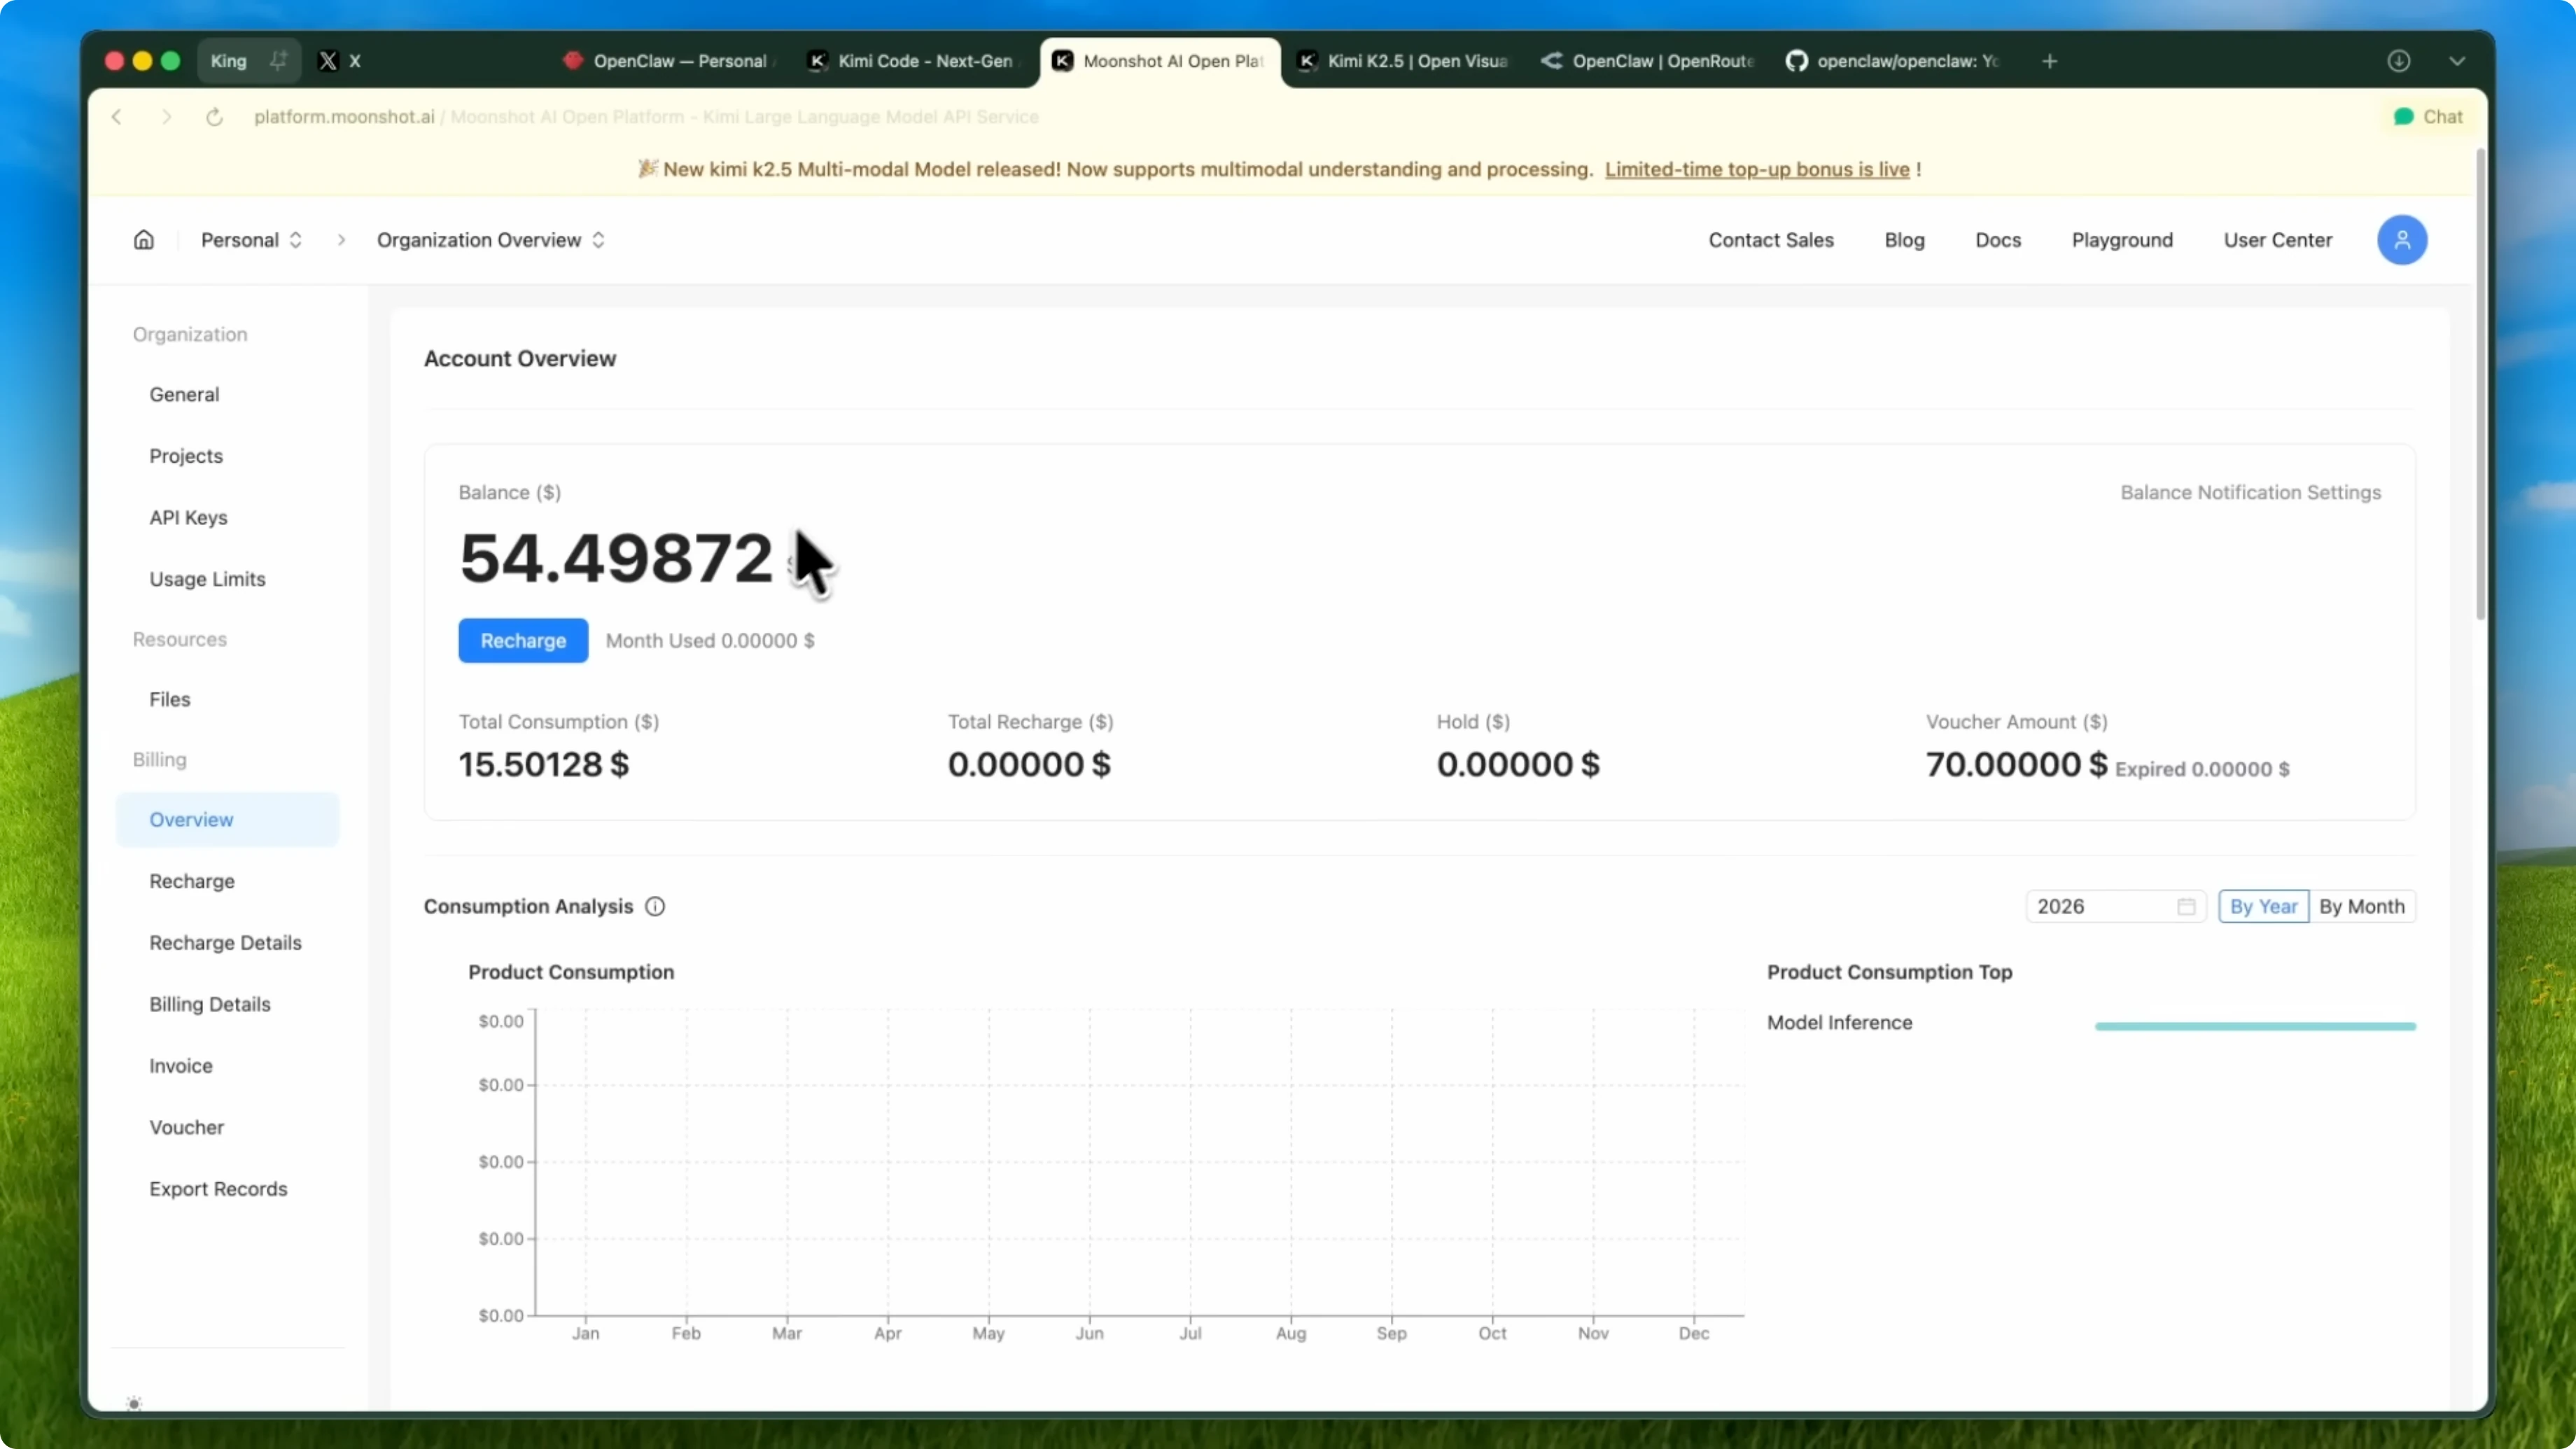The width and height of the screenshot is (2576, 1449).
Task: Expand the browser chevron next to downloads
Action: 2458,60
